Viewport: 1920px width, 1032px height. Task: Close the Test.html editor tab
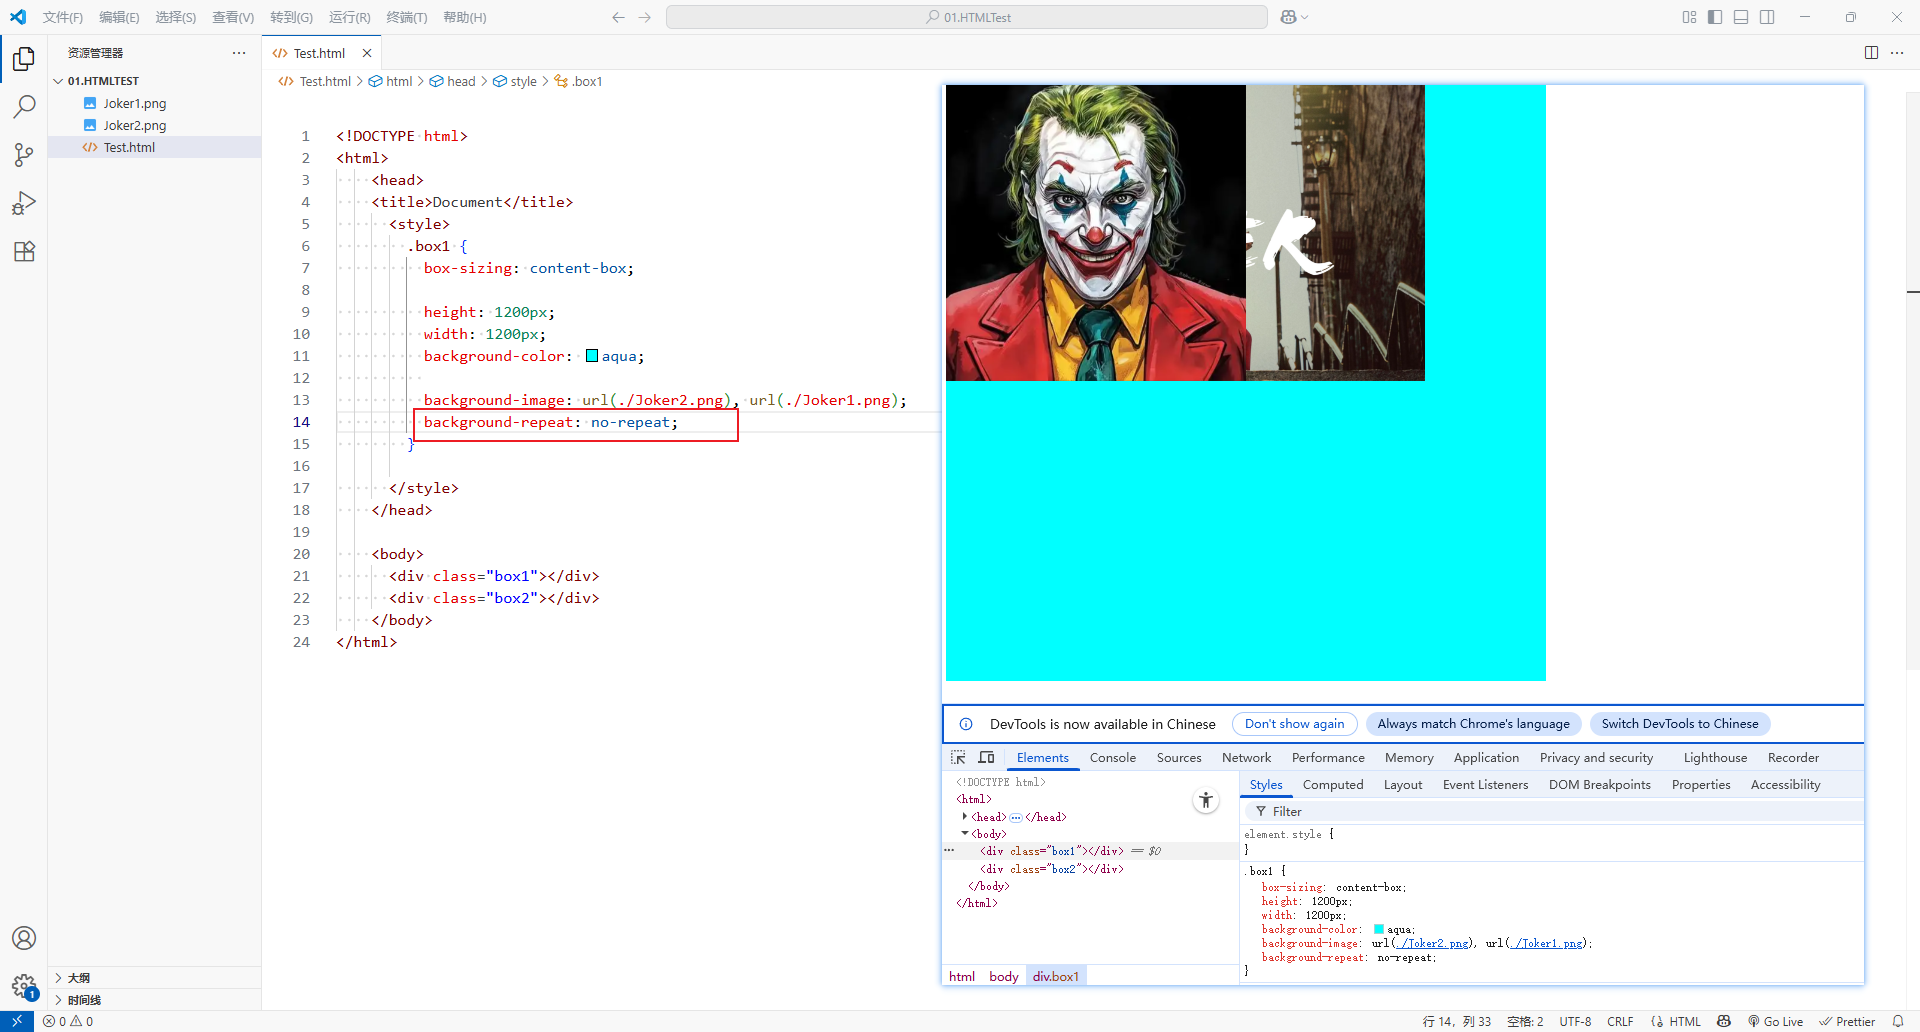(x=367, y=53)
